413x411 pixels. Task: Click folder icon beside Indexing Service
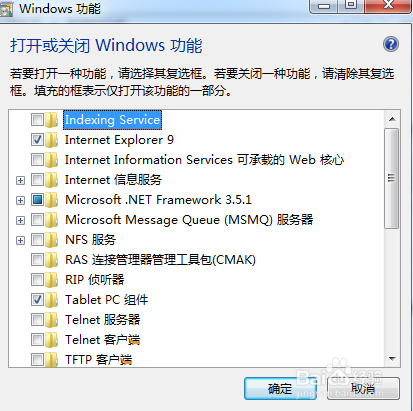(x=52, y=120)
